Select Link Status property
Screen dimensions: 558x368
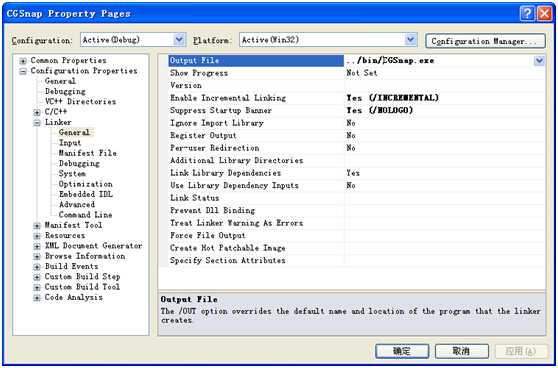coord(194,198)
